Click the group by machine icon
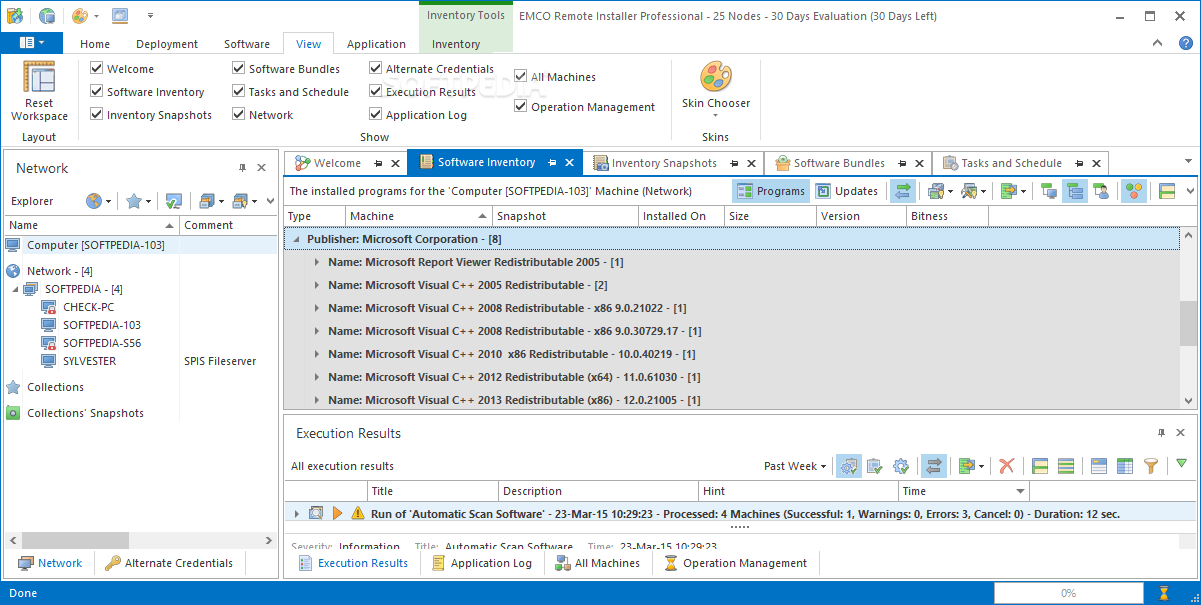Image resolution: width=1201 pixels, height=605 pixels. pyautogui.click(x=1049, y=191)
